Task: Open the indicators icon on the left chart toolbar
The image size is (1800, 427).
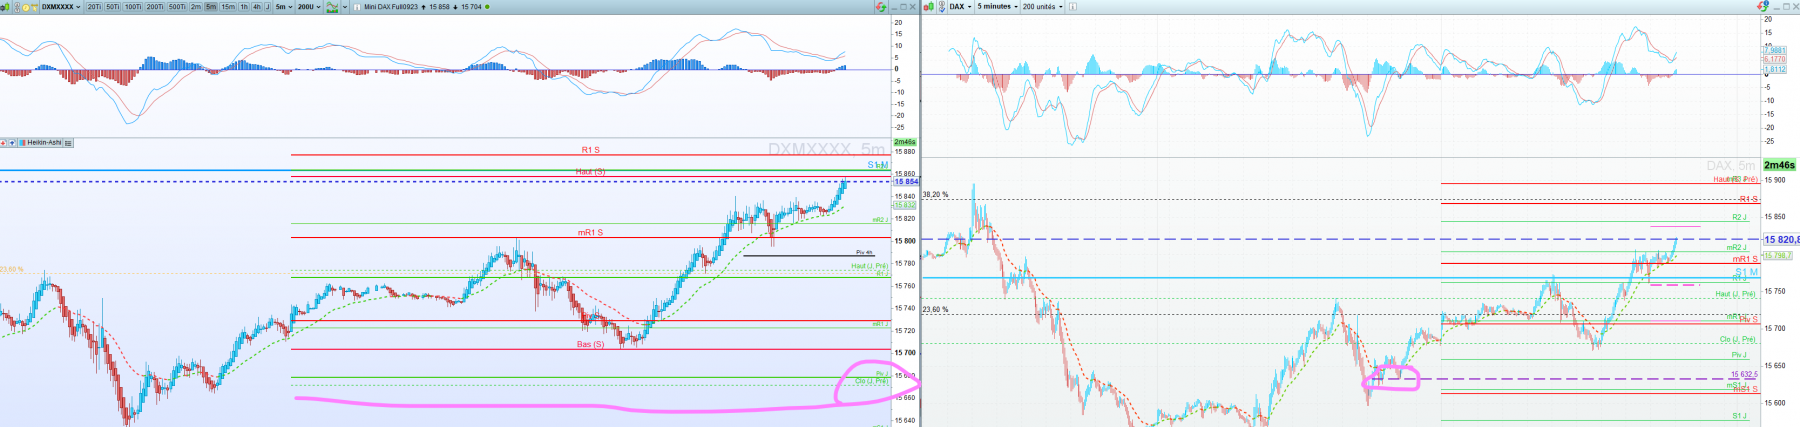Action: click(332, 6)
